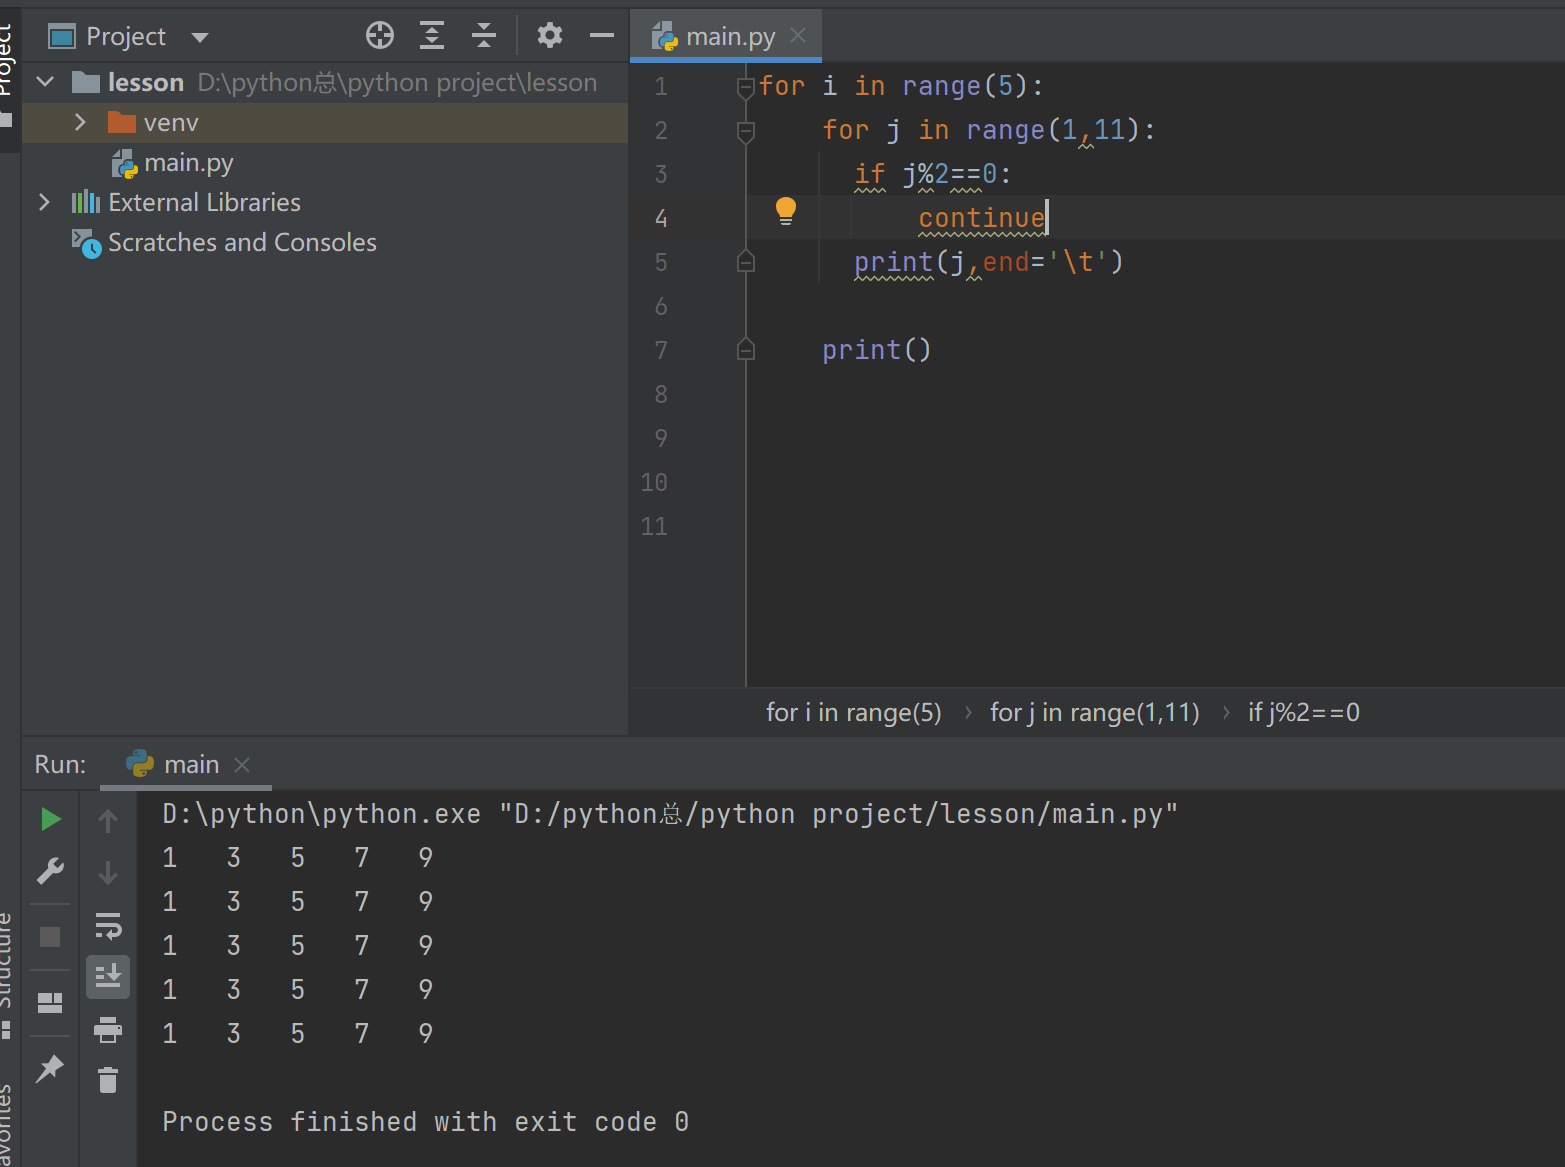Open the Project view dropdown
Viewport: 1565px width, 1167px height.
click(200, 37)
